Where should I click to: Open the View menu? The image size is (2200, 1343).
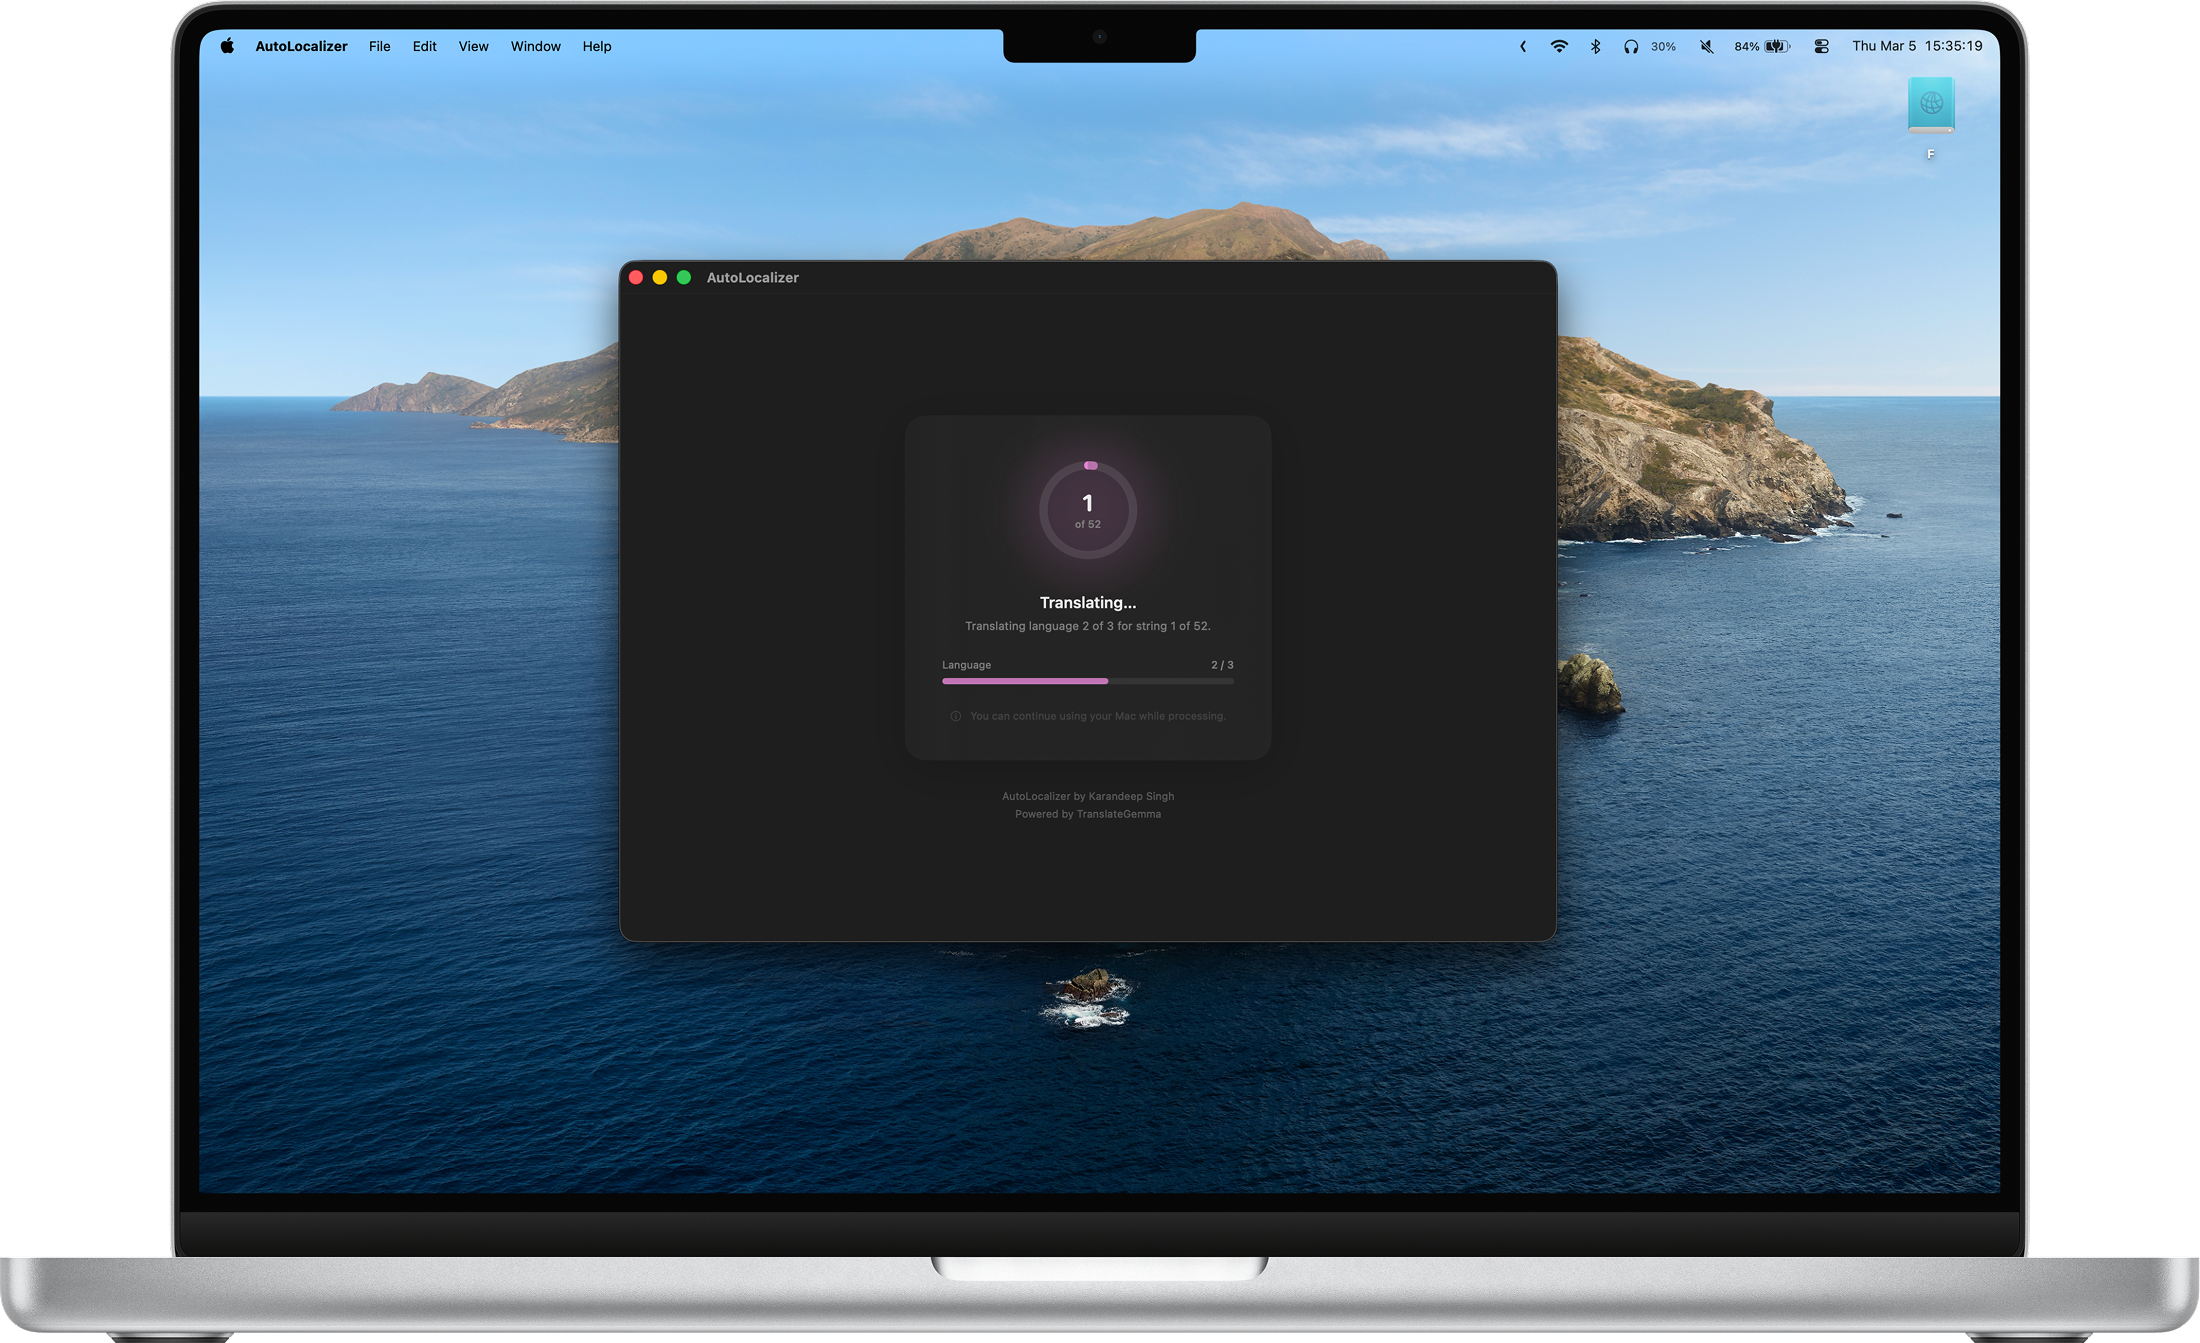(x=473, y=46)
